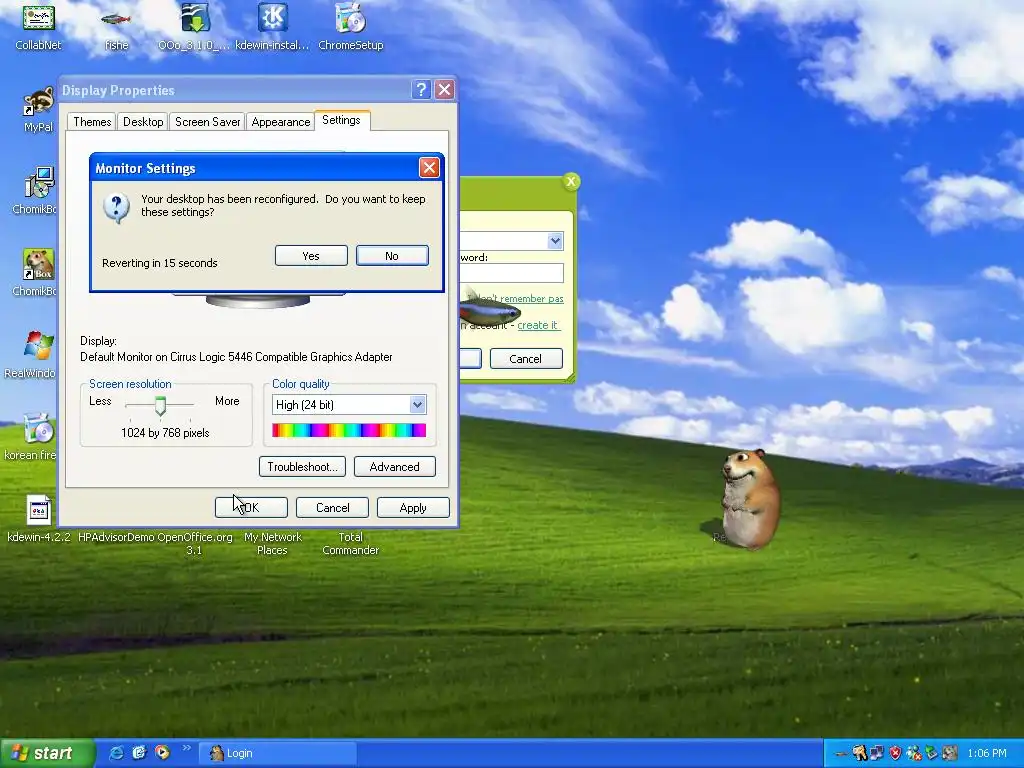Click the Windows Messenger tray icon

(914, 754)
